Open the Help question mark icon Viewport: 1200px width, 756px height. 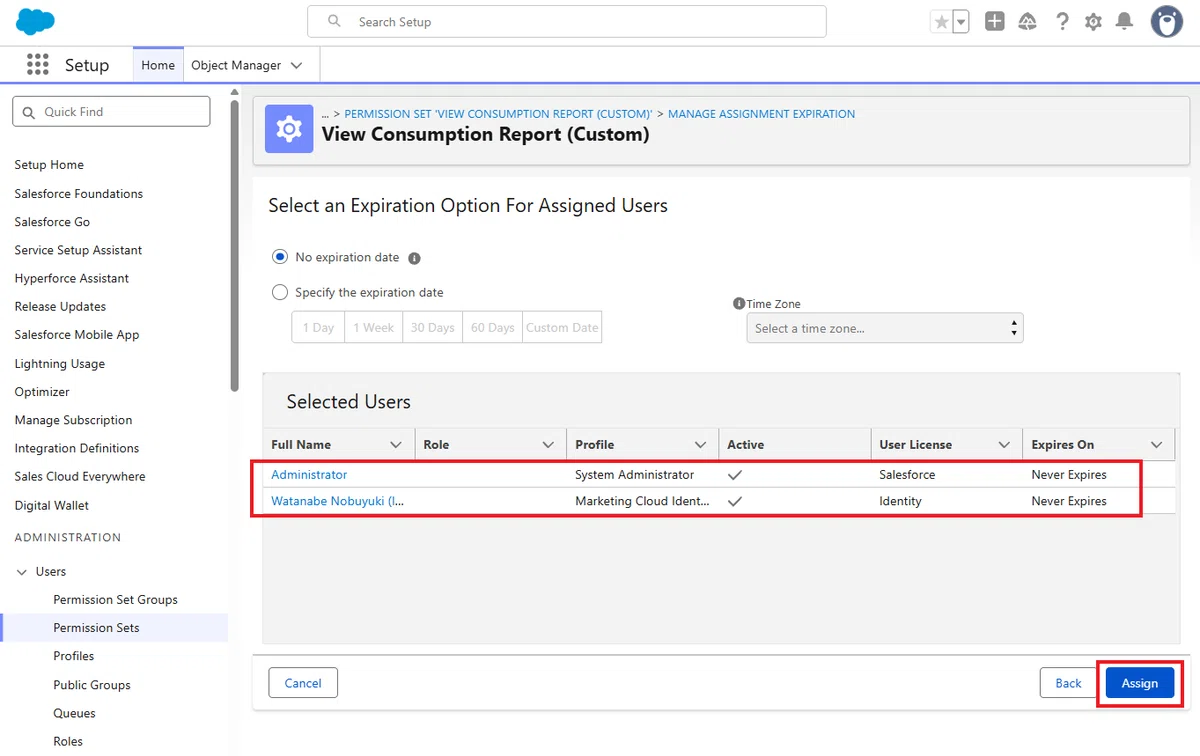click(x=1062, y=21)
